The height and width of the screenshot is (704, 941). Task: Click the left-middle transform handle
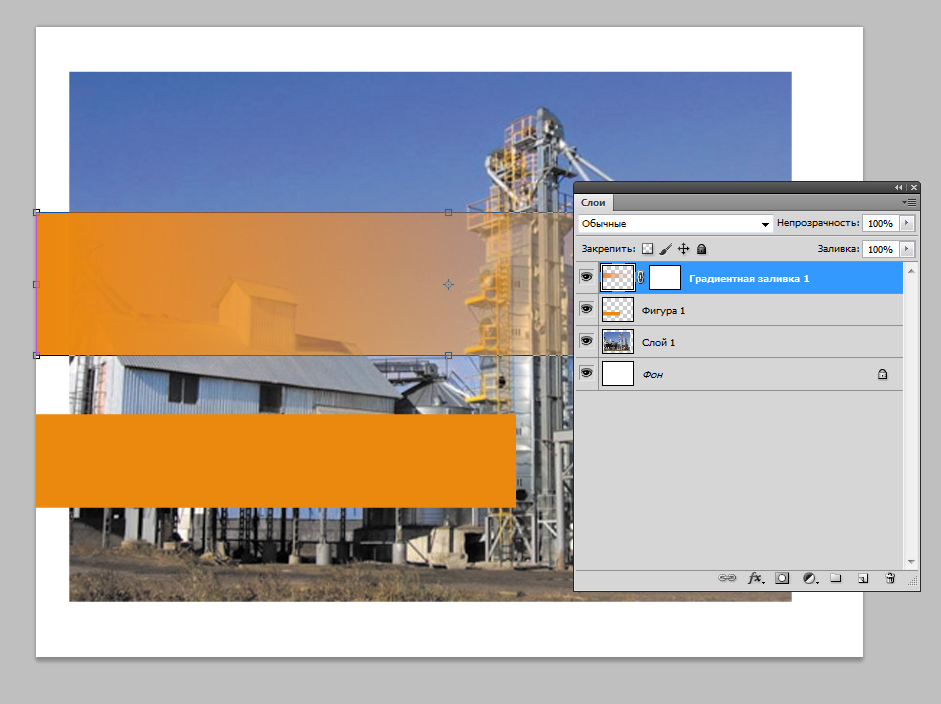37,284
